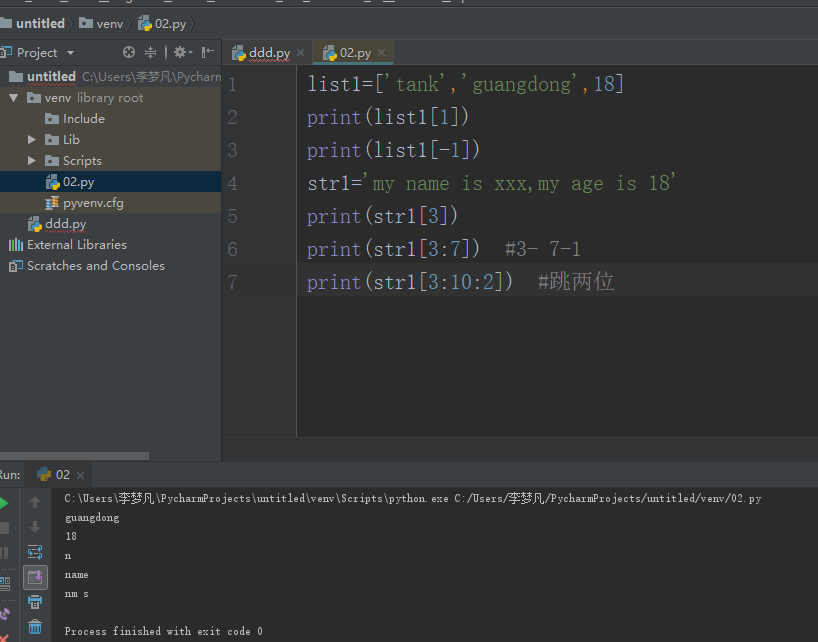Open External Libraries node
Screen dimensions: 818x642
click(x=76, y=245)
